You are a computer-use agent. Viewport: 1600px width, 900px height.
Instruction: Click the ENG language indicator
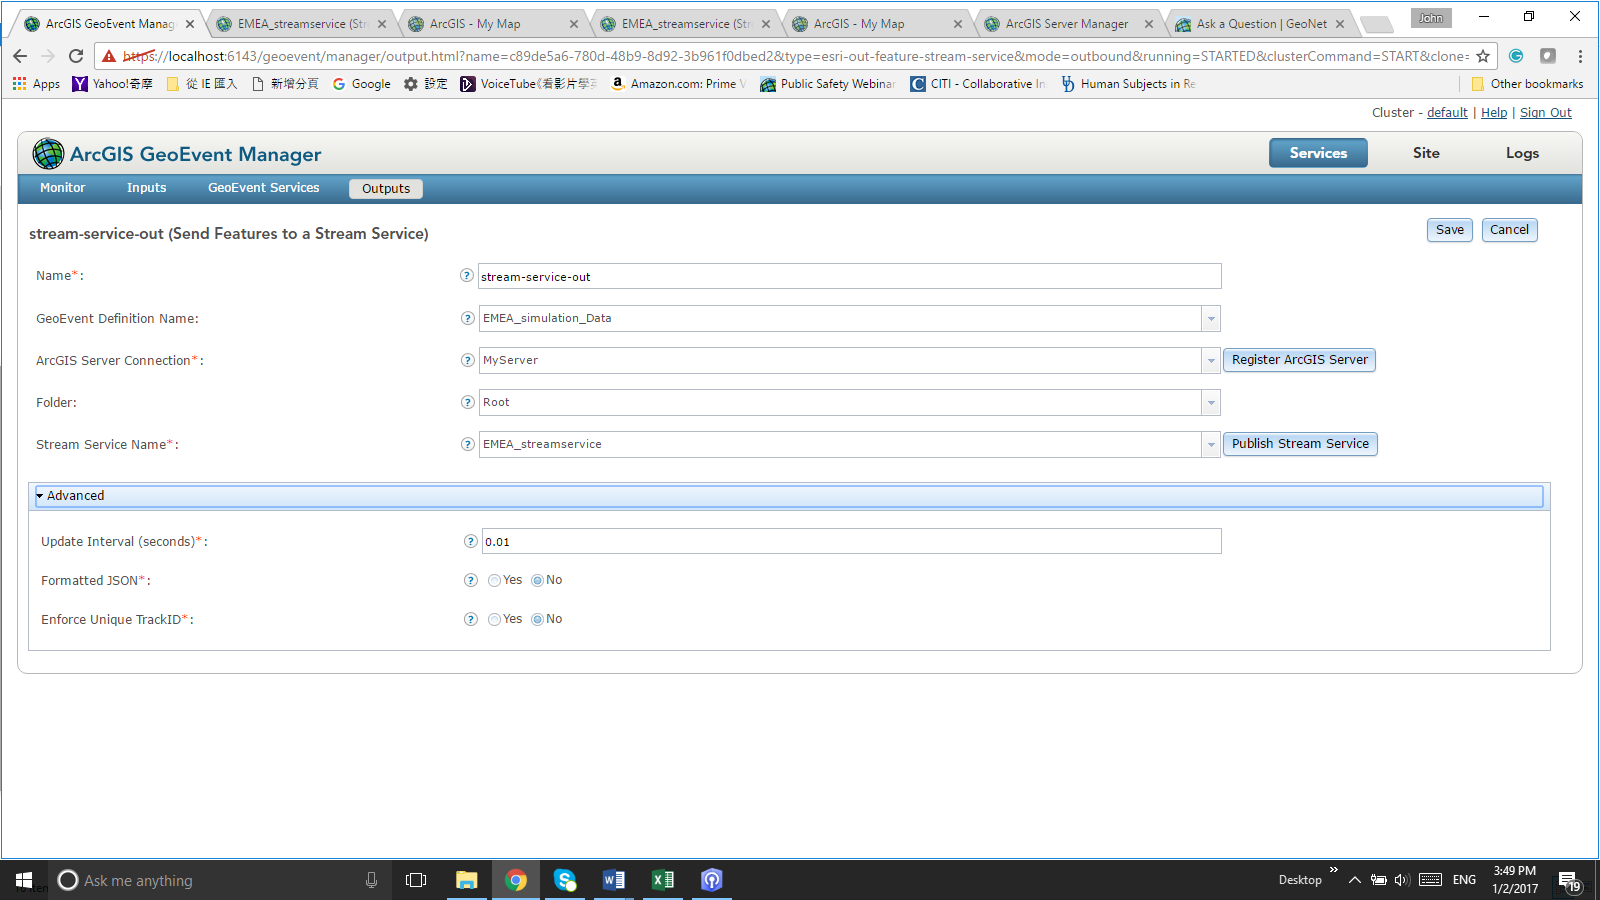[1464, 880]
